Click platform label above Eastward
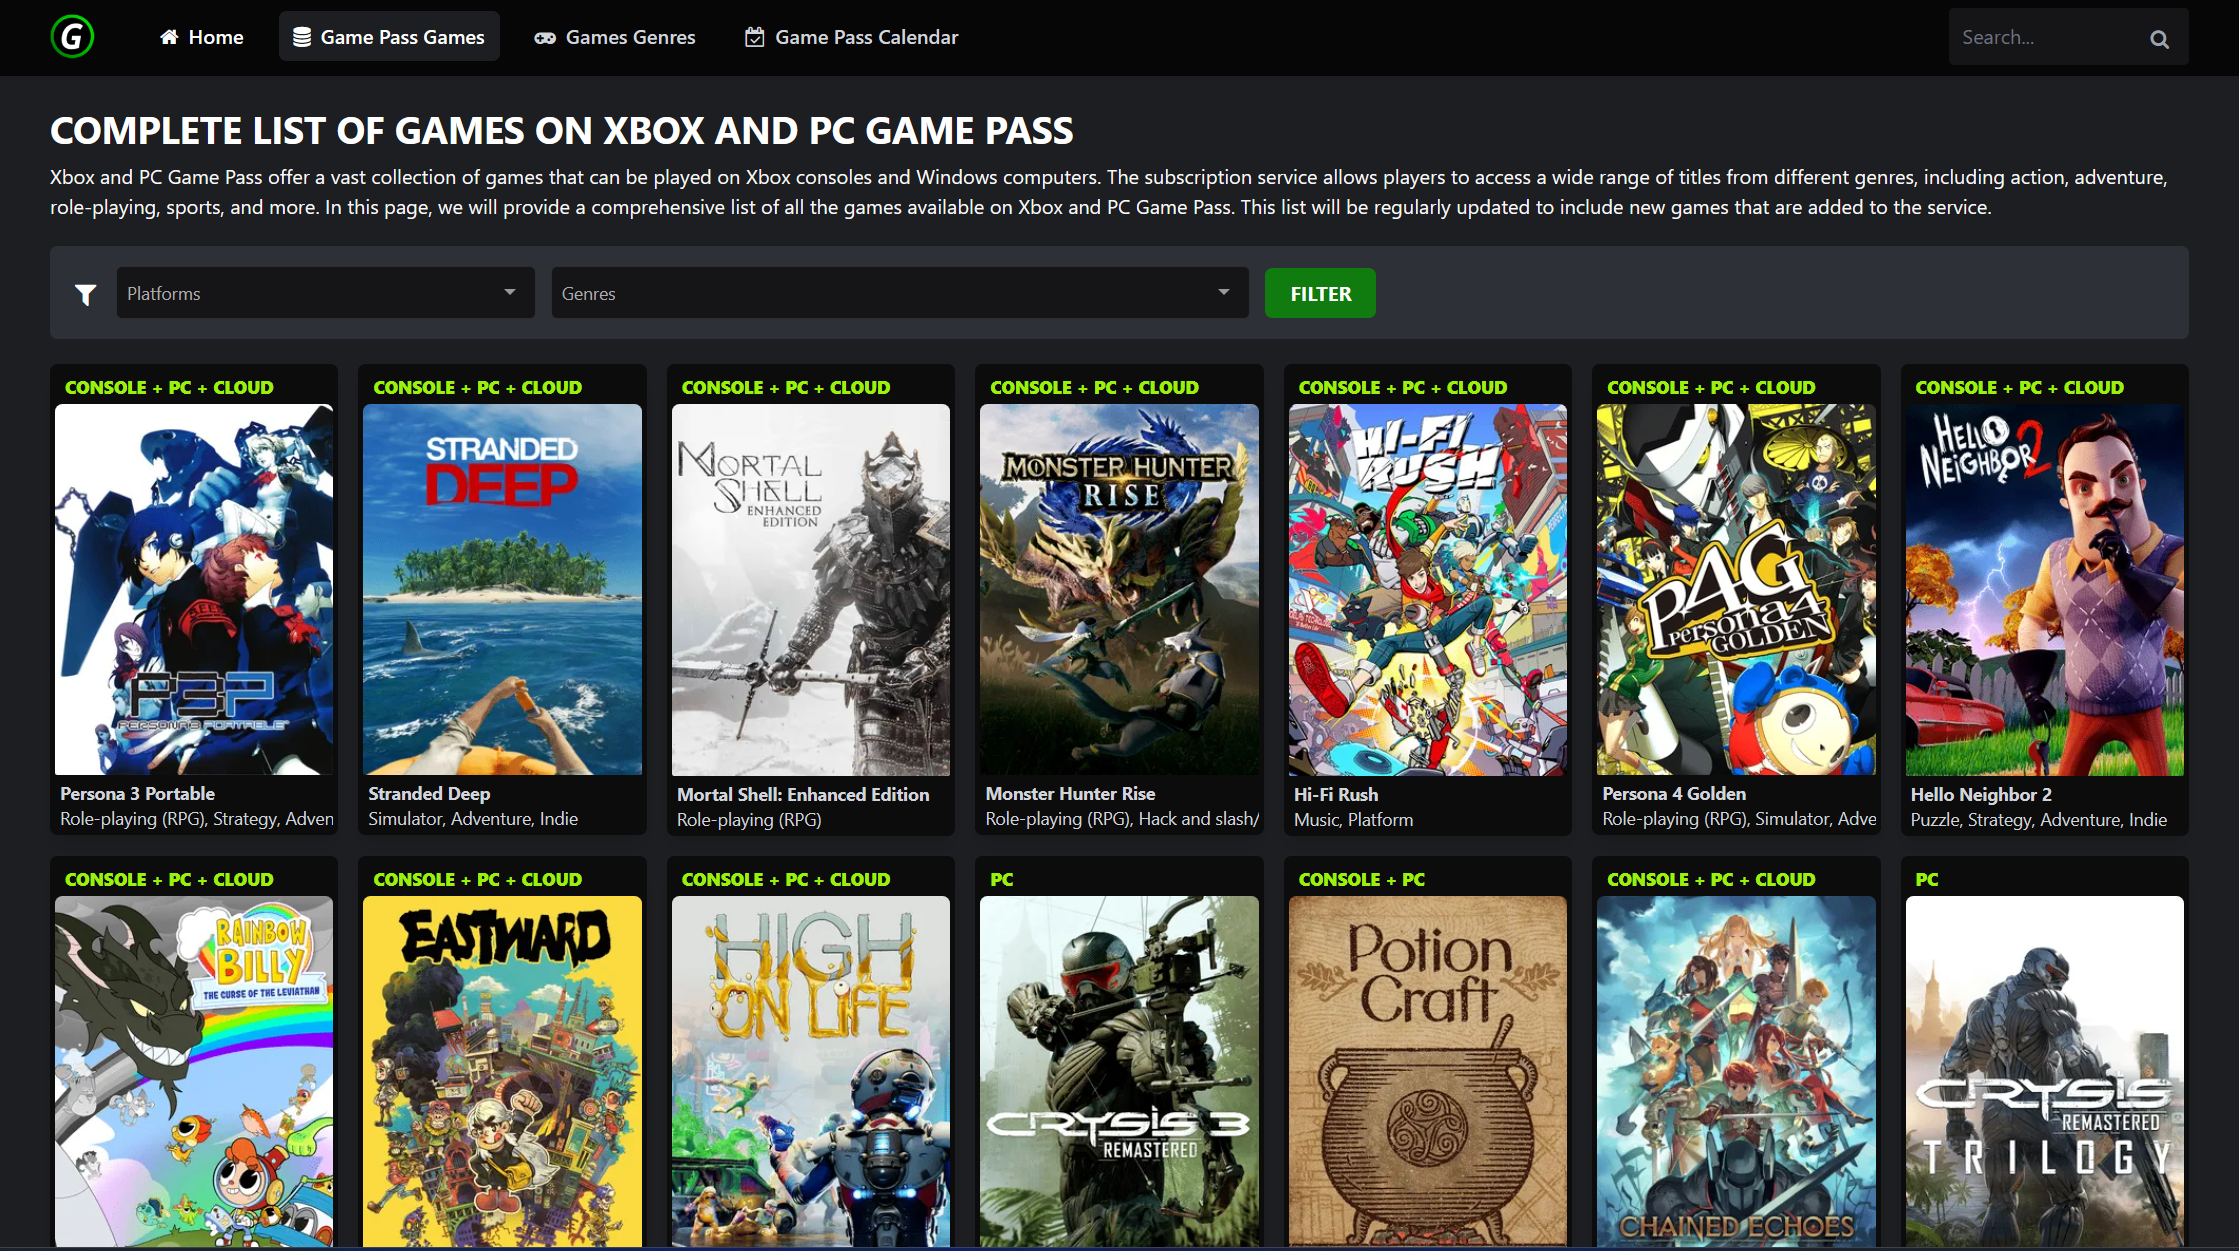Image resolution: width=2239 pixels, height=1251 pixels. [477, 879]
